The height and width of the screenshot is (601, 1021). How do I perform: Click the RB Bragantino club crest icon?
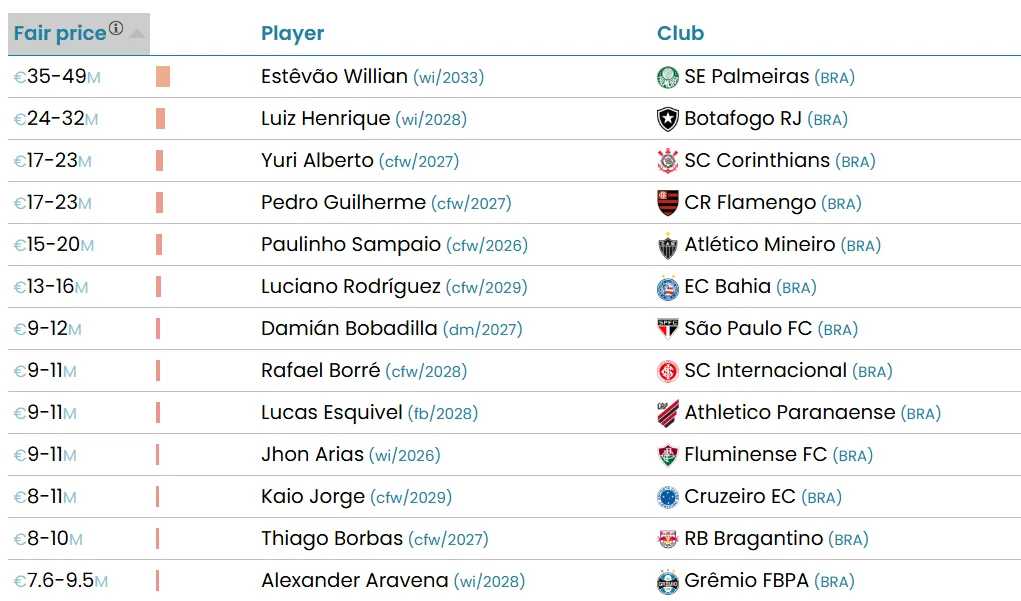pos(667,539)
